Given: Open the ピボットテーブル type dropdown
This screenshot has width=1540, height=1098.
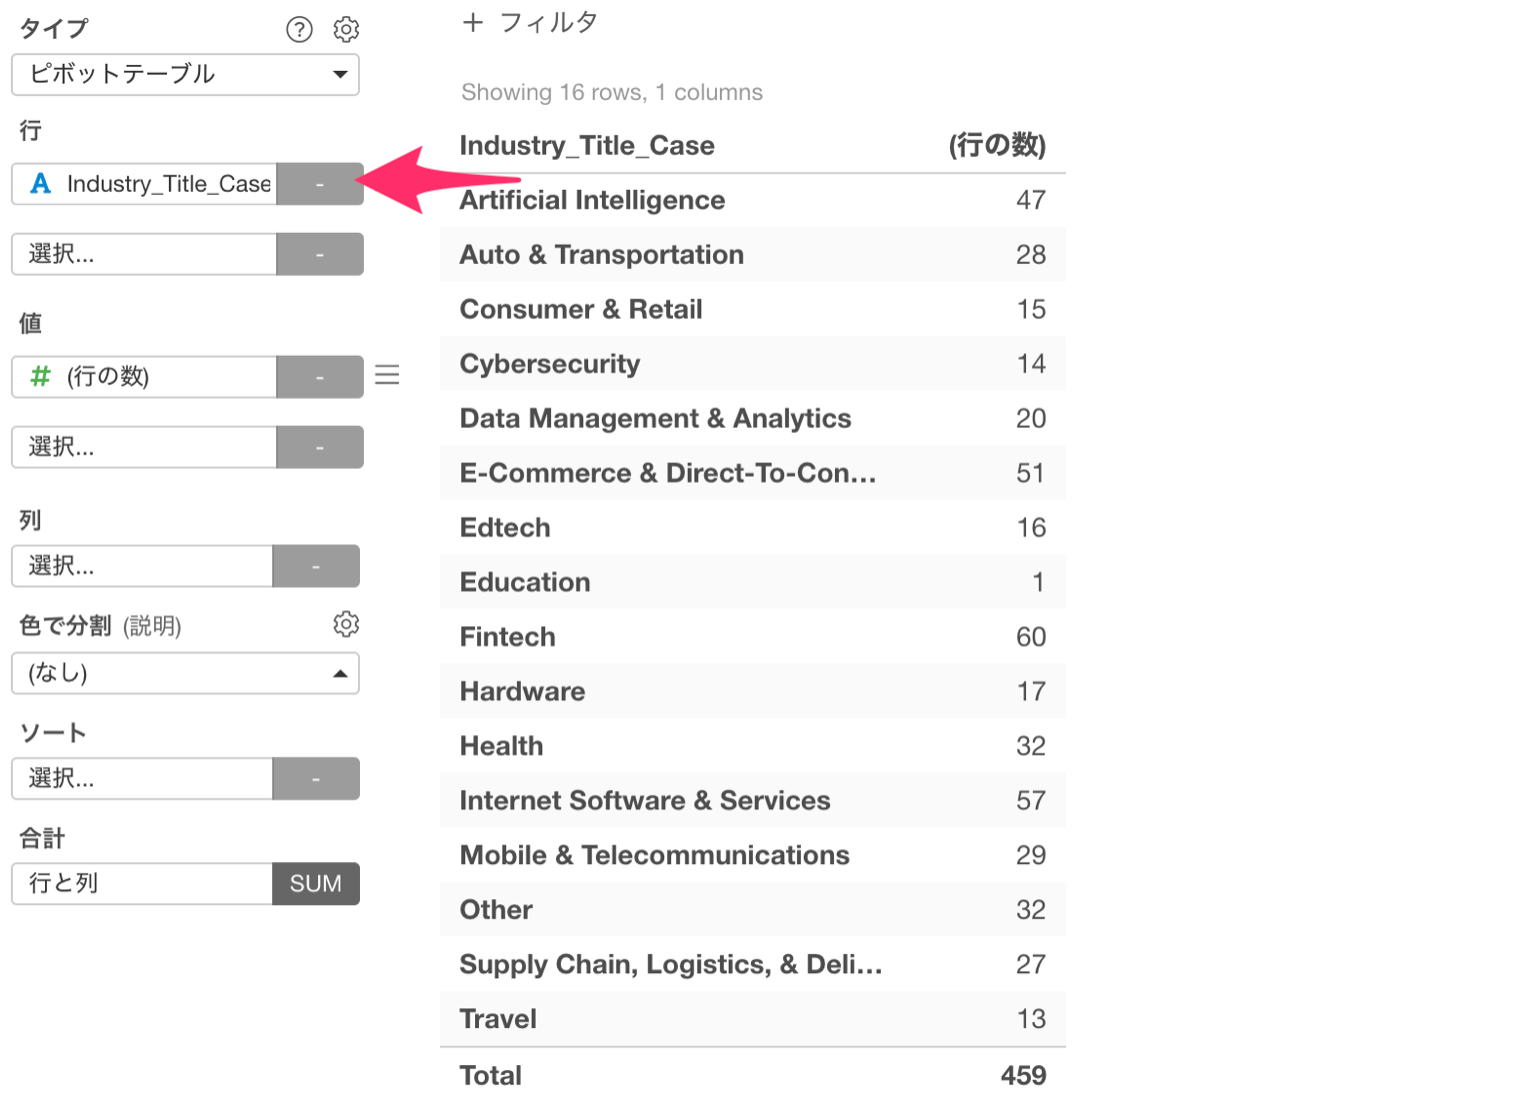Looking at the screenshot, I should point(185,74).
